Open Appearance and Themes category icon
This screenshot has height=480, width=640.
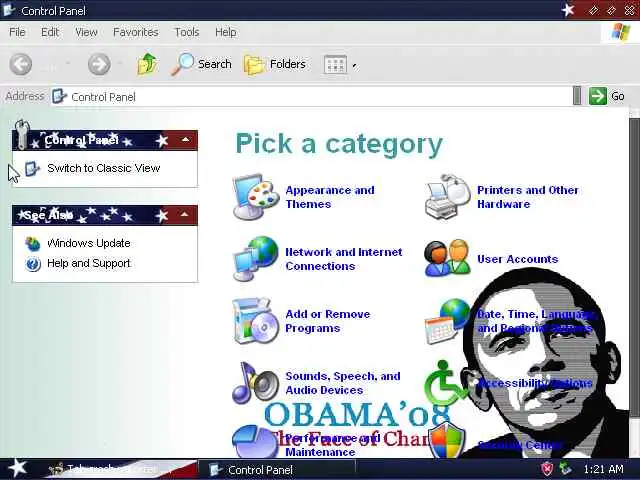pyautogui.click(x=256, y=197)
